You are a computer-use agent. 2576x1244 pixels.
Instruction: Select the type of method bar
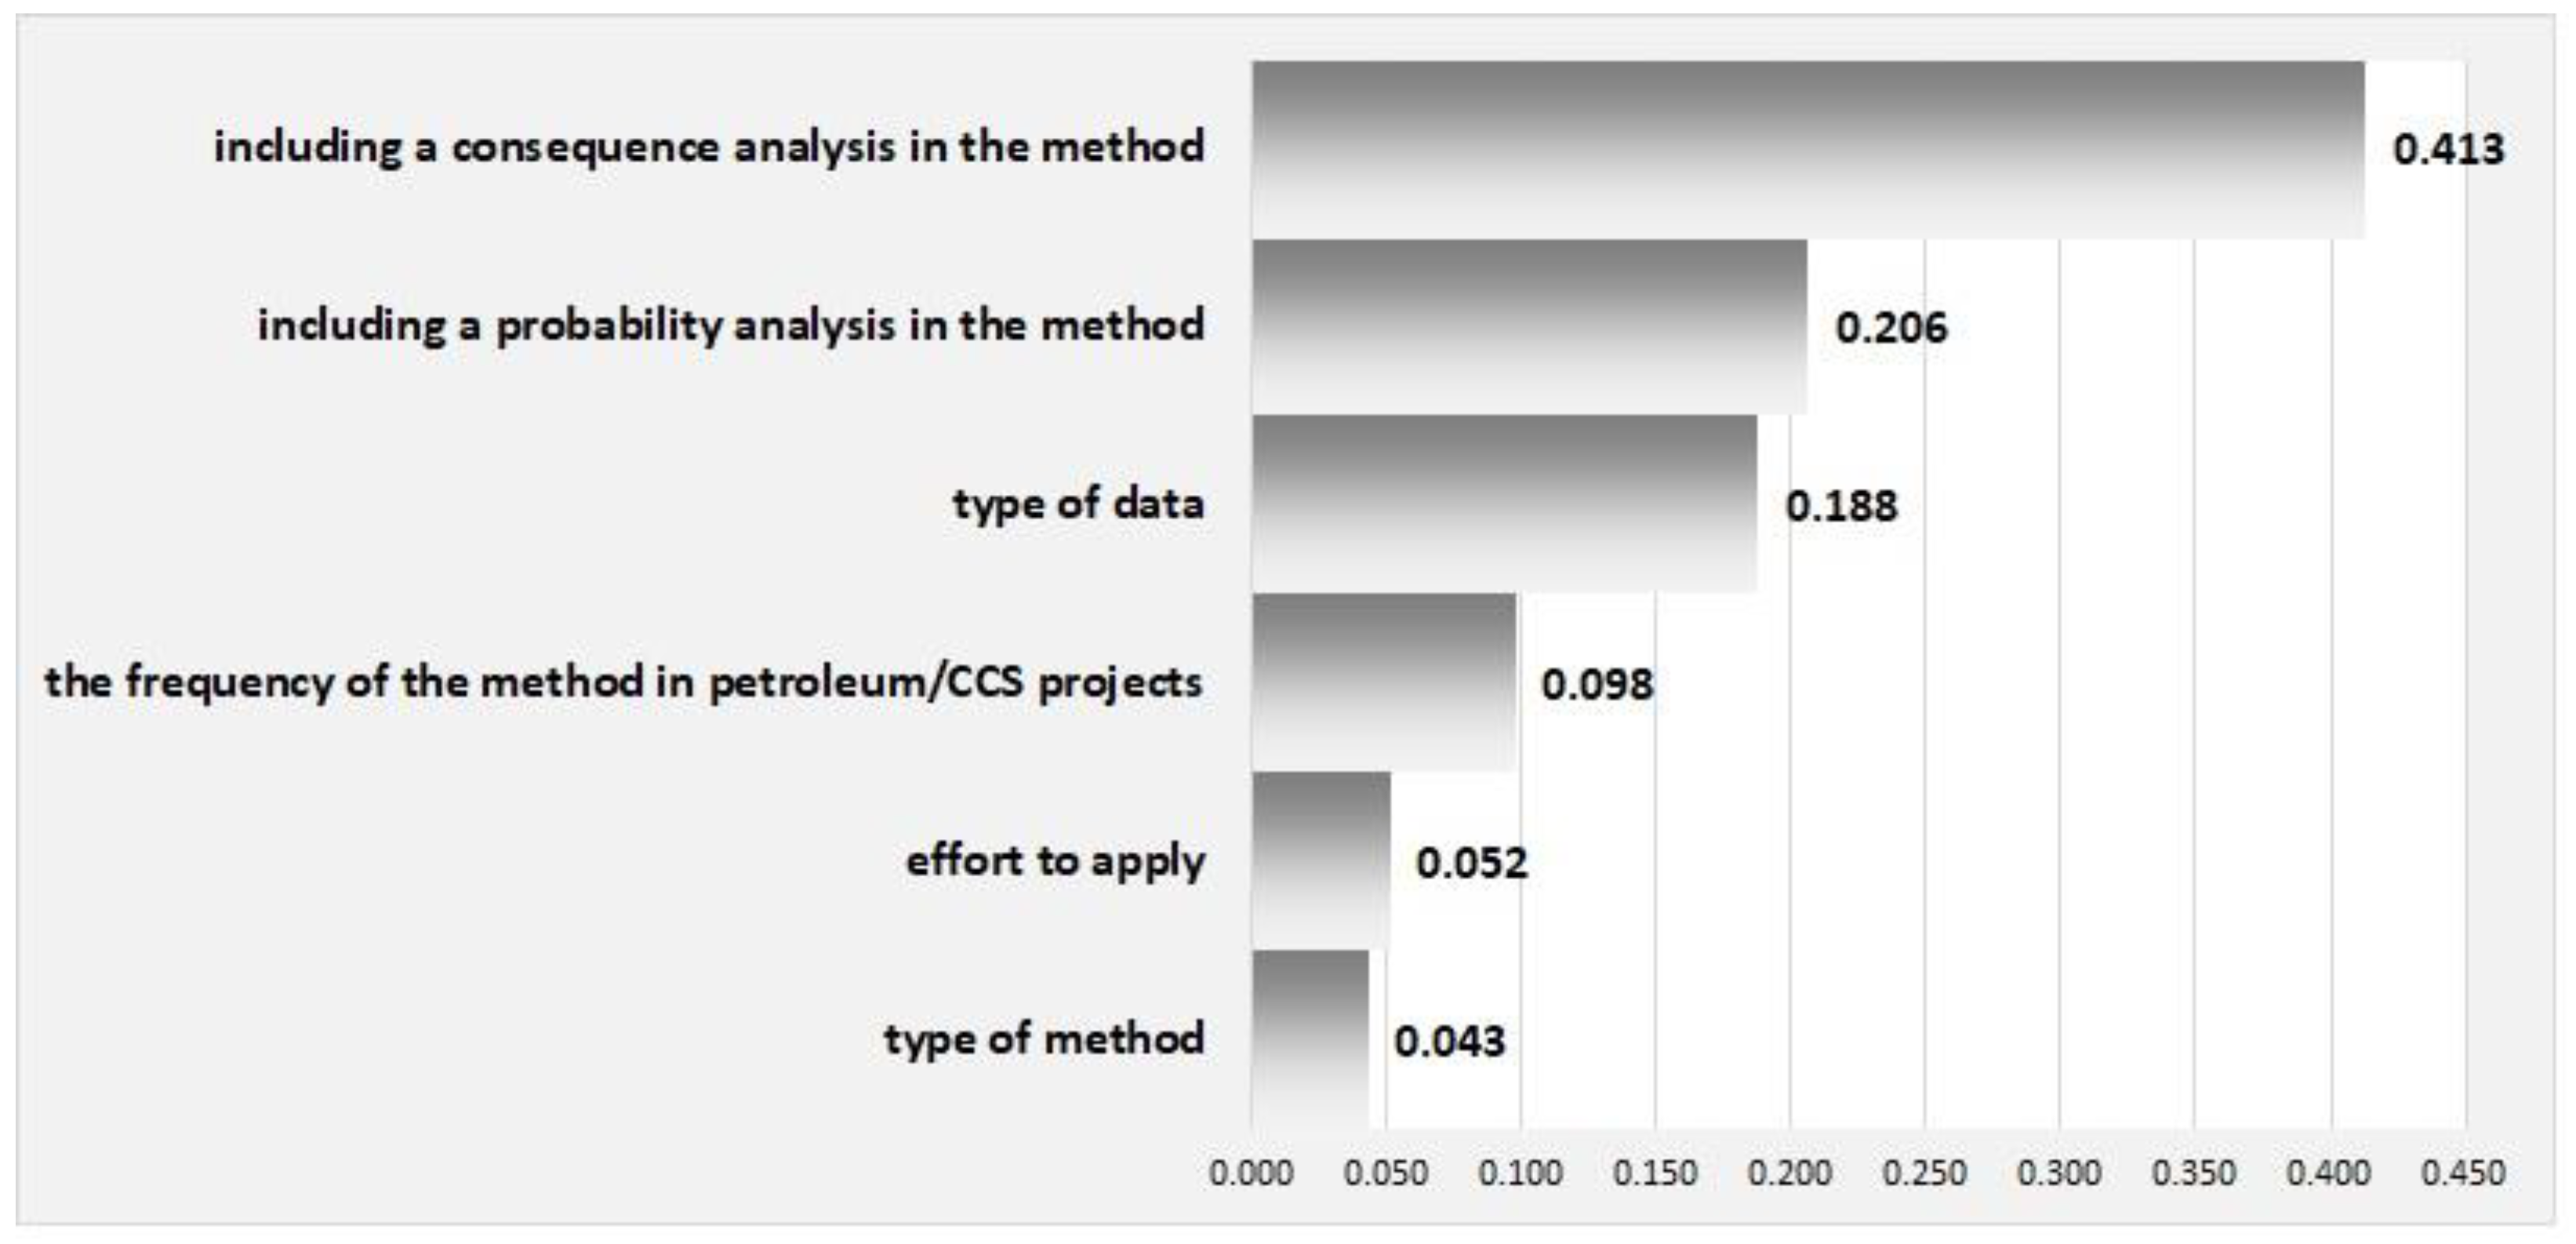click(x=1310, y=1039)
